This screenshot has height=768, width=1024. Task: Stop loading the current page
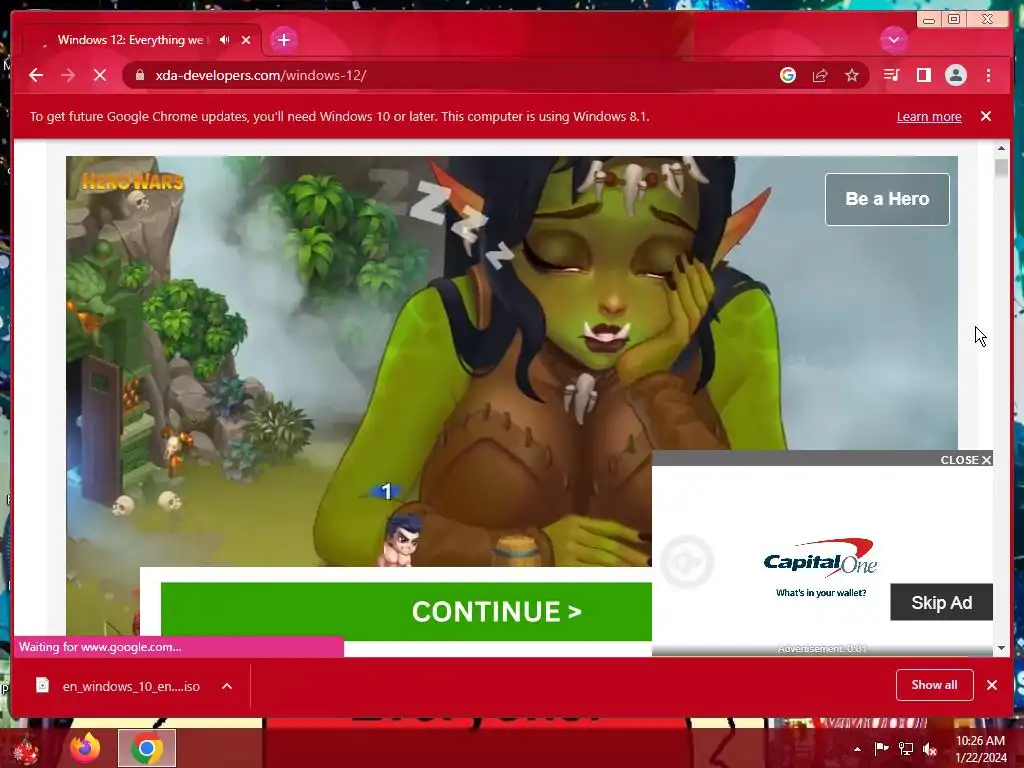click(100, 75)
